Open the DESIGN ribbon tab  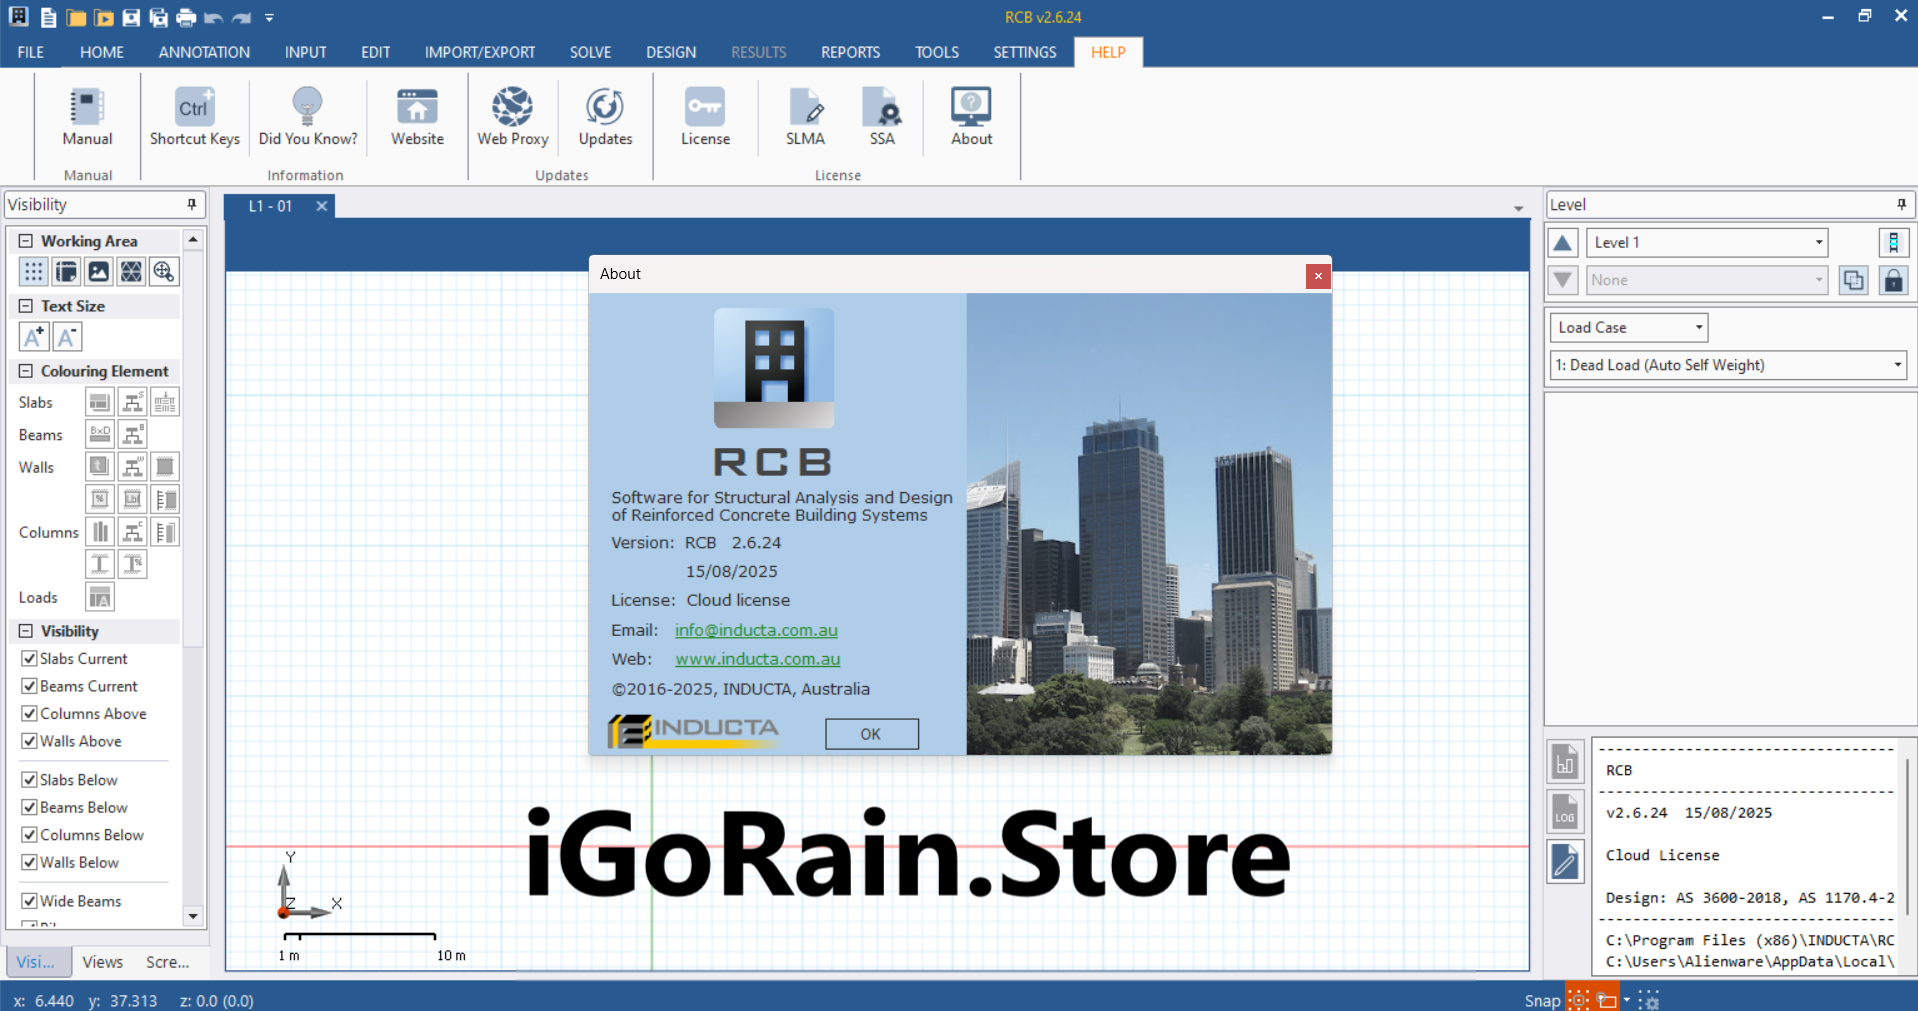coord(670,52)
